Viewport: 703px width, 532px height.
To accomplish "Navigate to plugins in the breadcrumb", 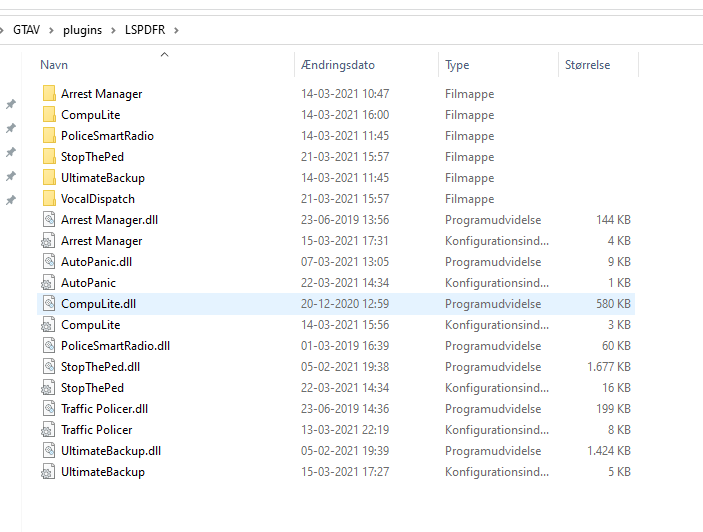I will (x=82, y=30).
